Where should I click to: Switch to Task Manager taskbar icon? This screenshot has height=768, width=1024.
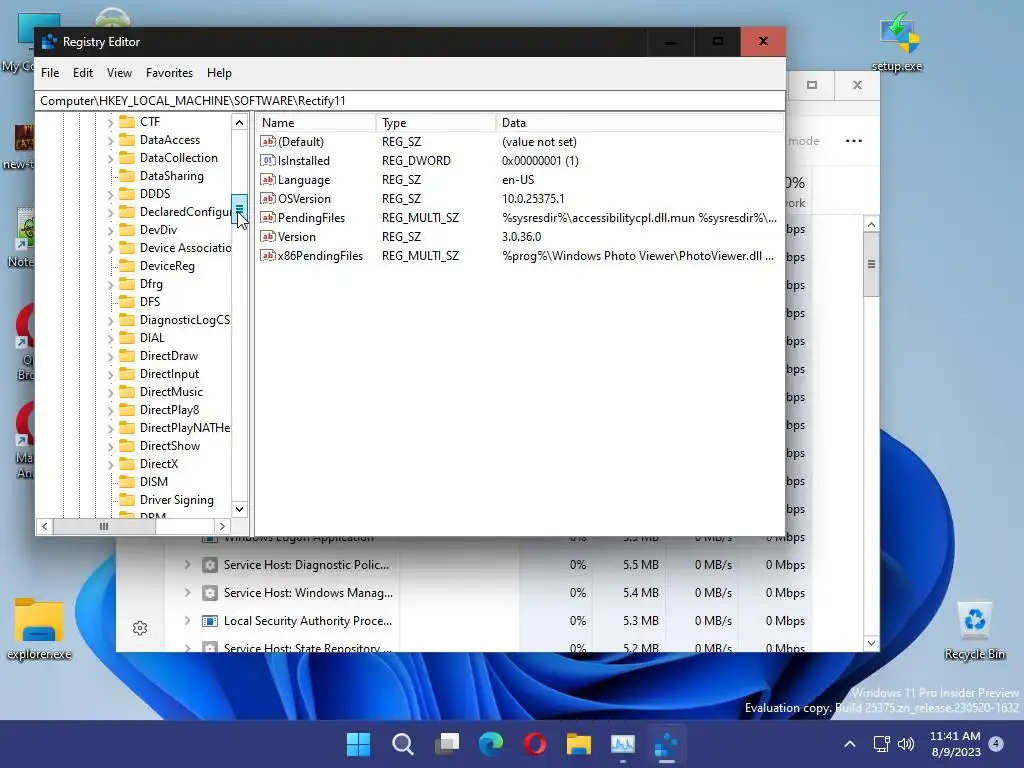622,744
